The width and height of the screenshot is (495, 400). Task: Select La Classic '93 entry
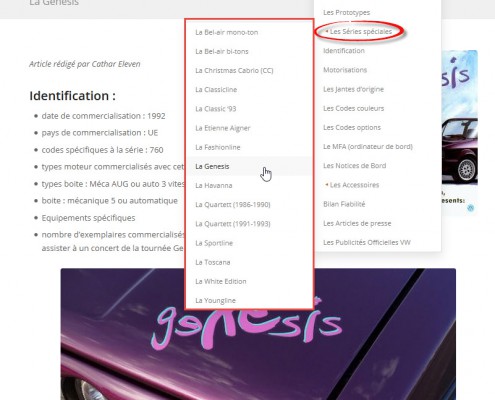click(x=216, y=109)
